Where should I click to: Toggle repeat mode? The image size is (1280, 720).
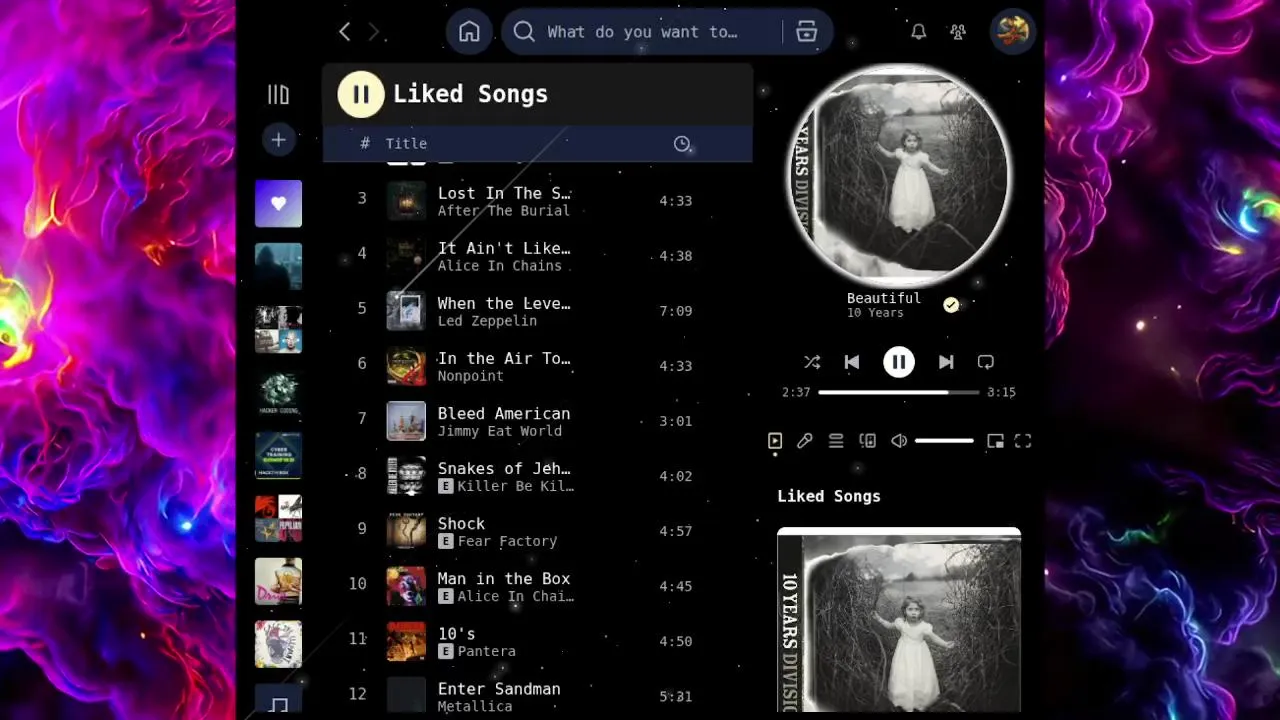pyautogui.click(x=986, y=362)
